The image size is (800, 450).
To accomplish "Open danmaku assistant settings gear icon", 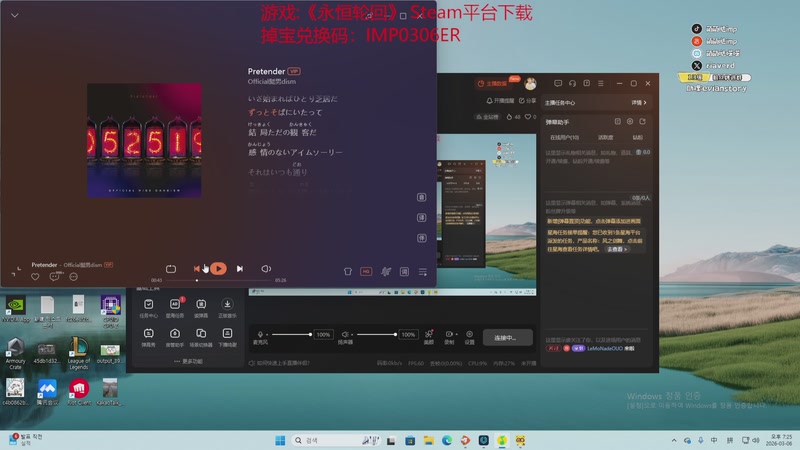I will pyautogui.click(x=630, y=121).
